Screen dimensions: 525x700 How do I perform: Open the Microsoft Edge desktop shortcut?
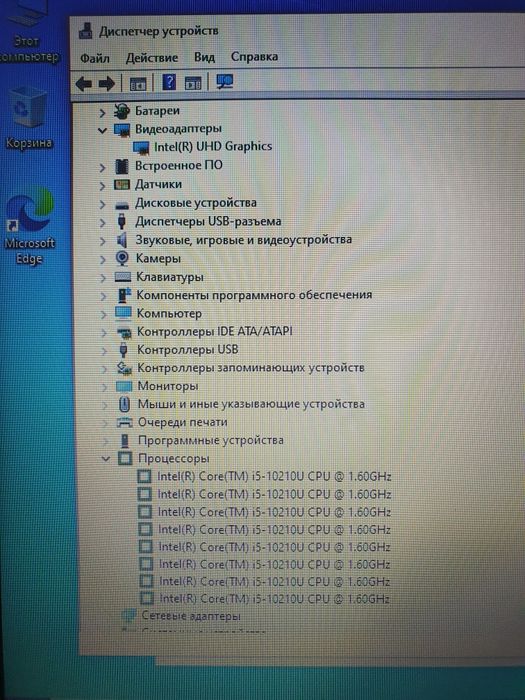[x=29, y=227]
